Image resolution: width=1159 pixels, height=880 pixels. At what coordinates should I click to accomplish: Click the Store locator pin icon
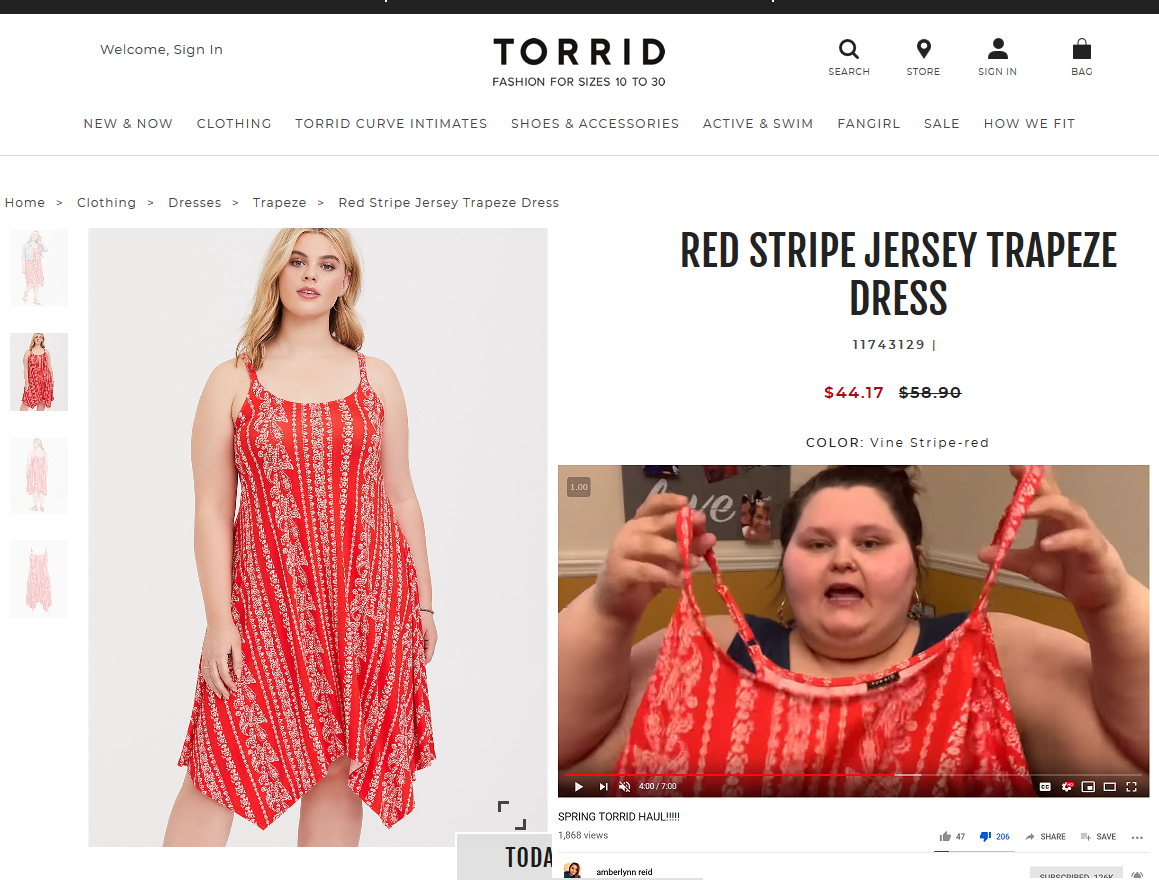coord(923,50)
